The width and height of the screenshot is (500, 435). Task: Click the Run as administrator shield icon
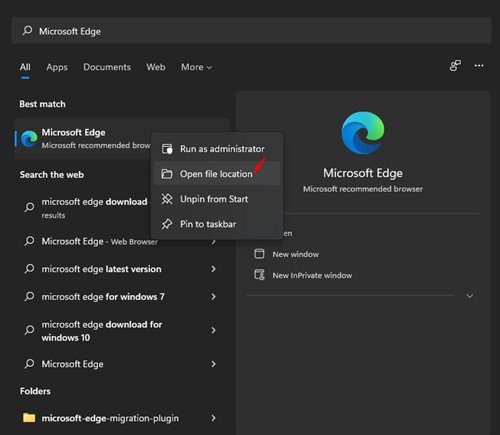167,149
